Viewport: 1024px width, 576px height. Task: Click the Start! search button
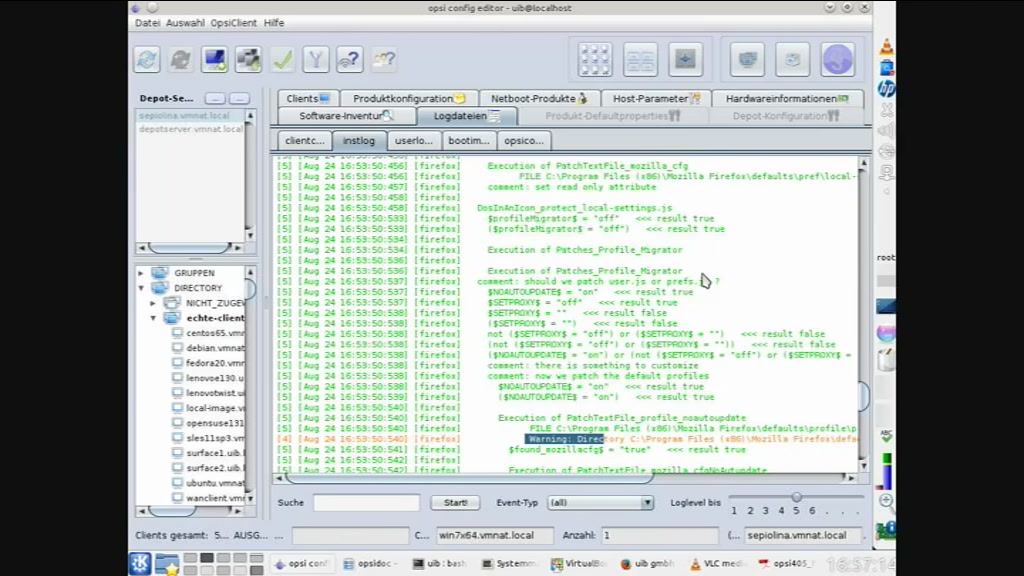pyautogui.click(x=455, y=503)
